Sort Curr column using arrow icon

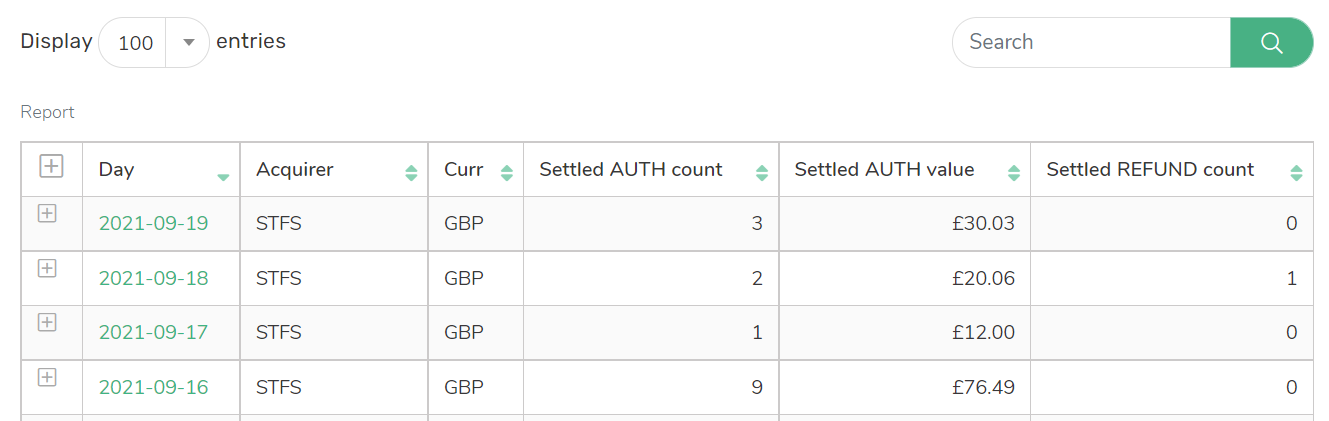(x=506, y=172)
